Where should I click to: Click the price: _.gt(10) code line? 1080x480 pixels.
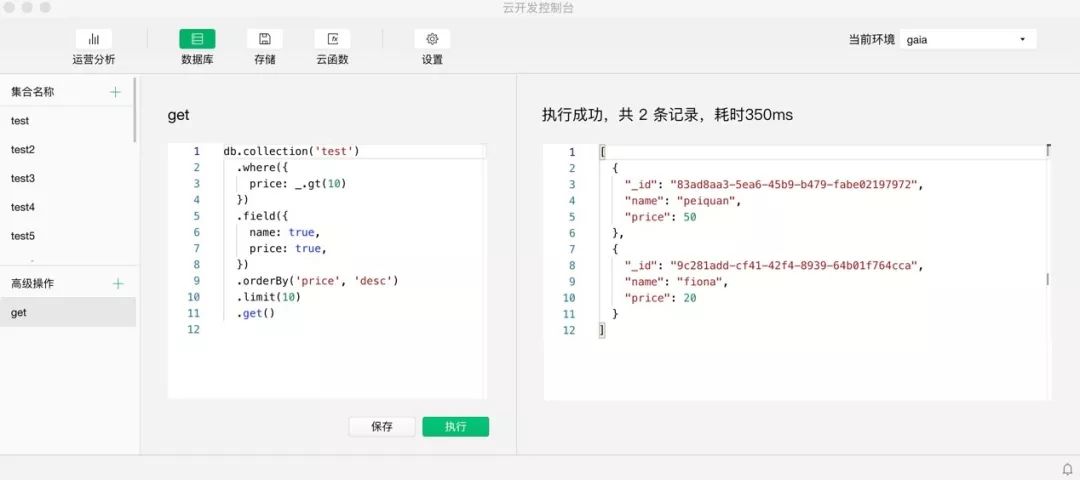(x=298, y=183)
